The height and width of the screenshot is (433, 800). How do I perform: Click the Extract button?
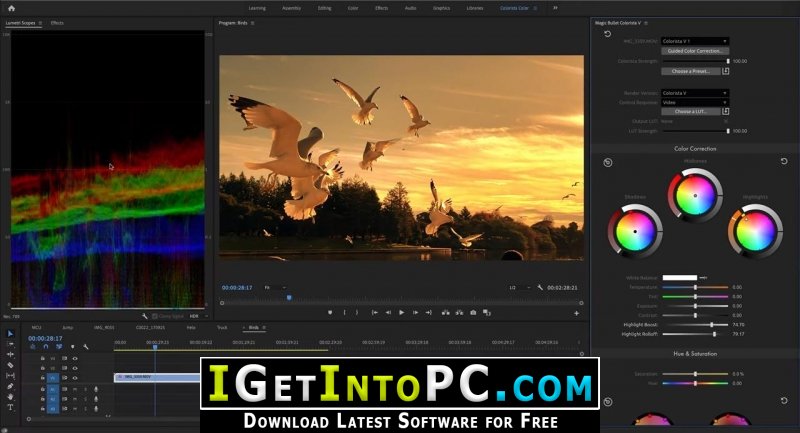pos(459,313)
